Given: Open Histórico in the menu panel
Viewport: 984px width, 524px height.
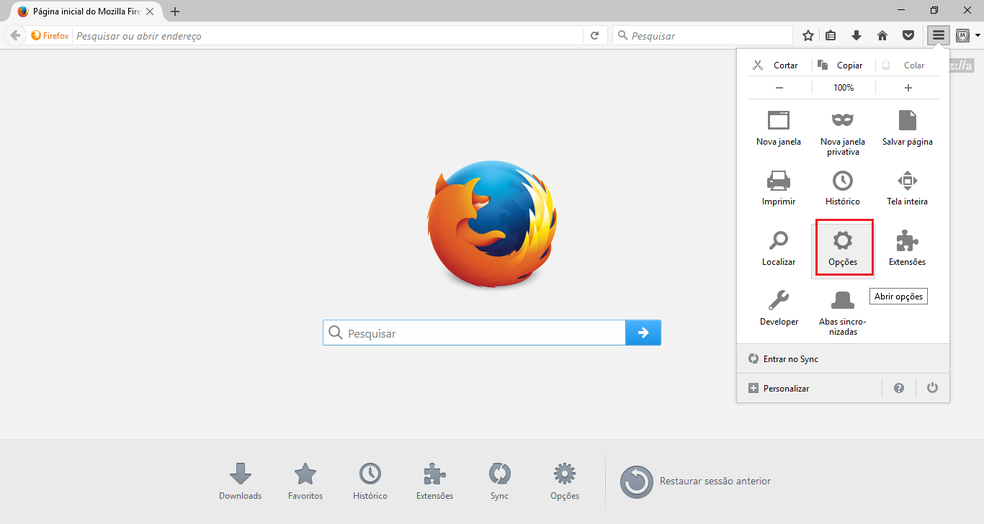Looking at the screenshot, I should [x=843, y=188].
